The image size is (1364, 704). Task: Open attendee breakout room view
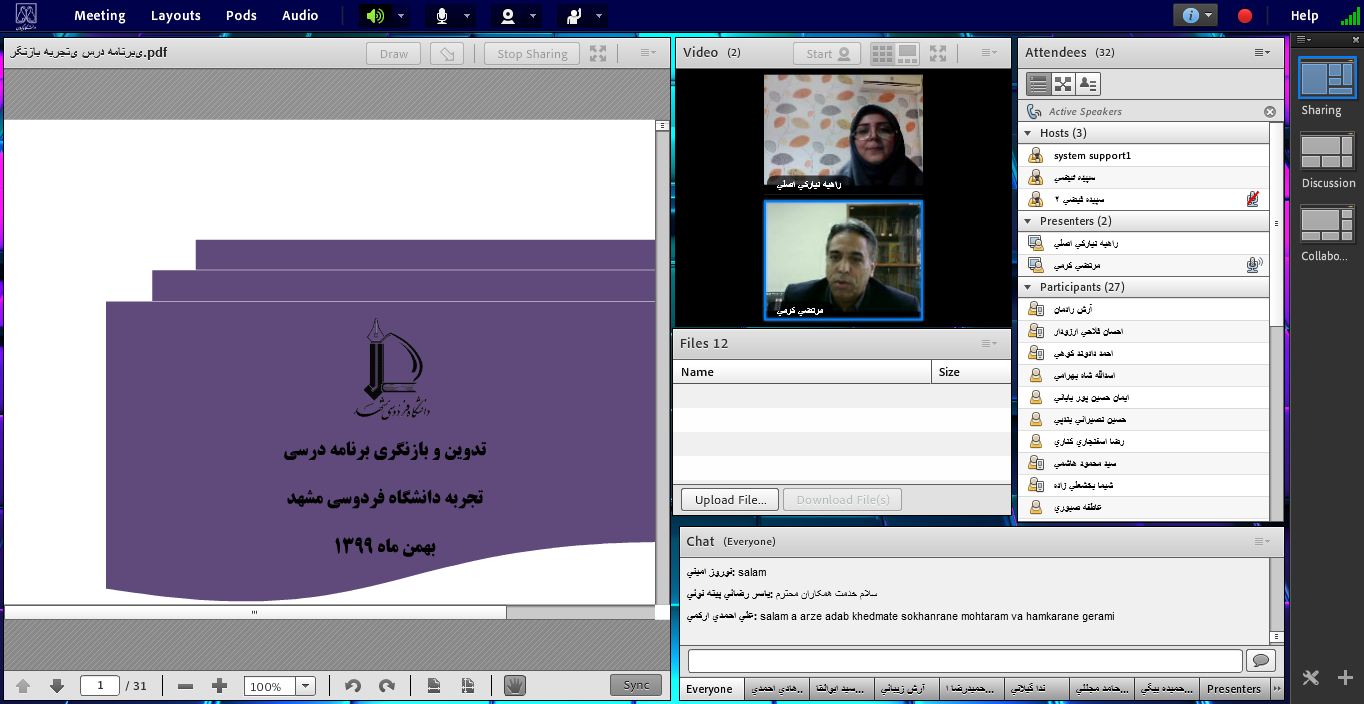1063,84
